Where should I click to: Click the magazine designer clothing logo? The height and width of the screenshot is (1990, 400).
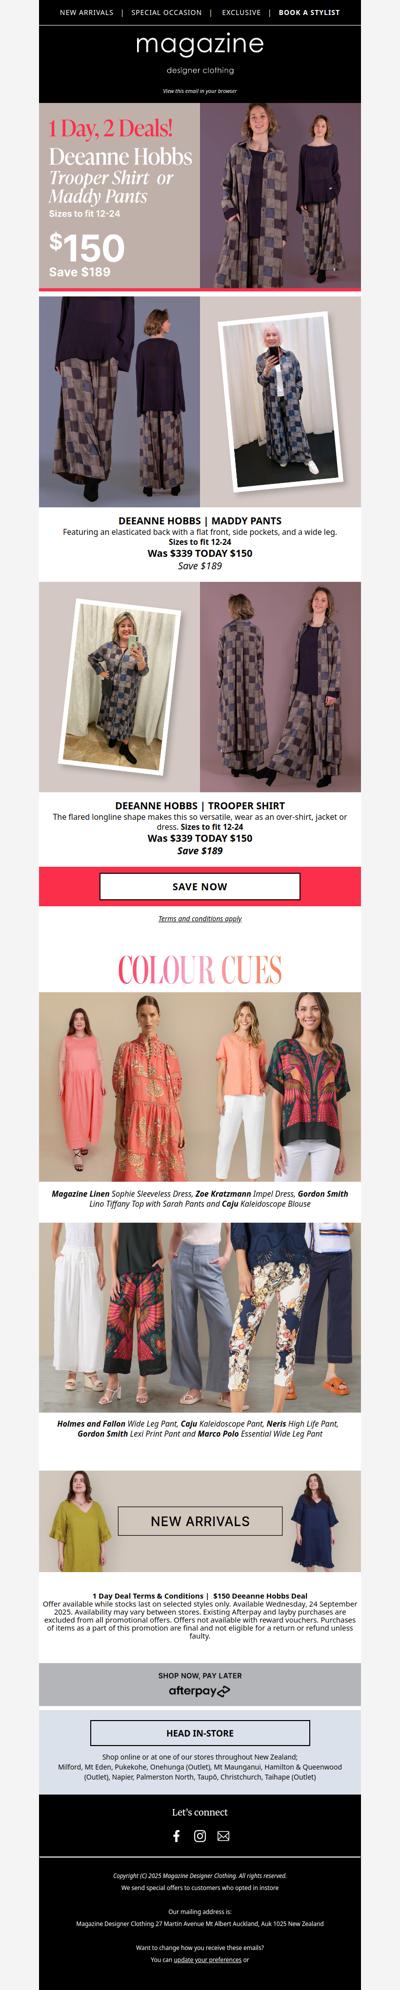point(200,53)
